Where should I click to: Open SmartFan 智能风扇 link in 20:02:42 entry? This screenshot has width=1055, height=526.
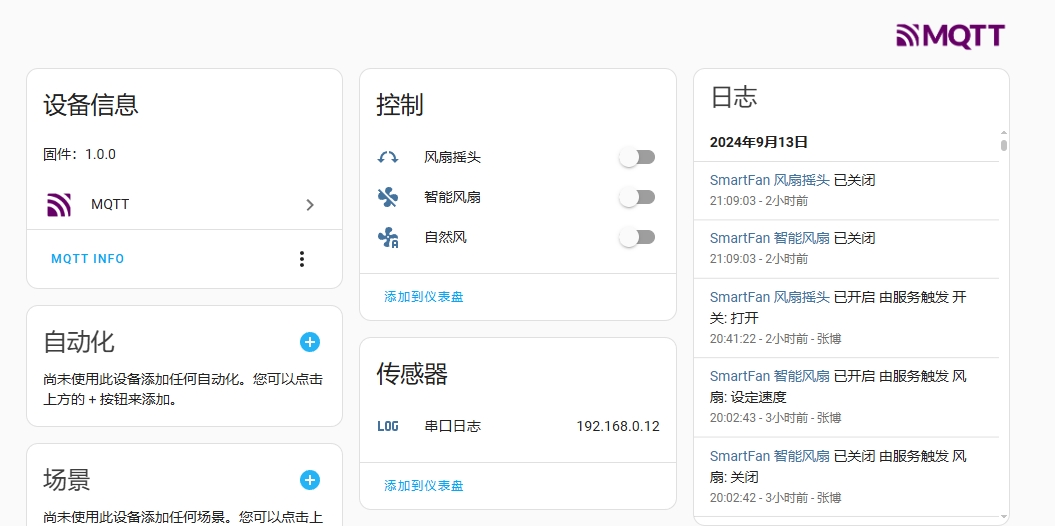770,456
